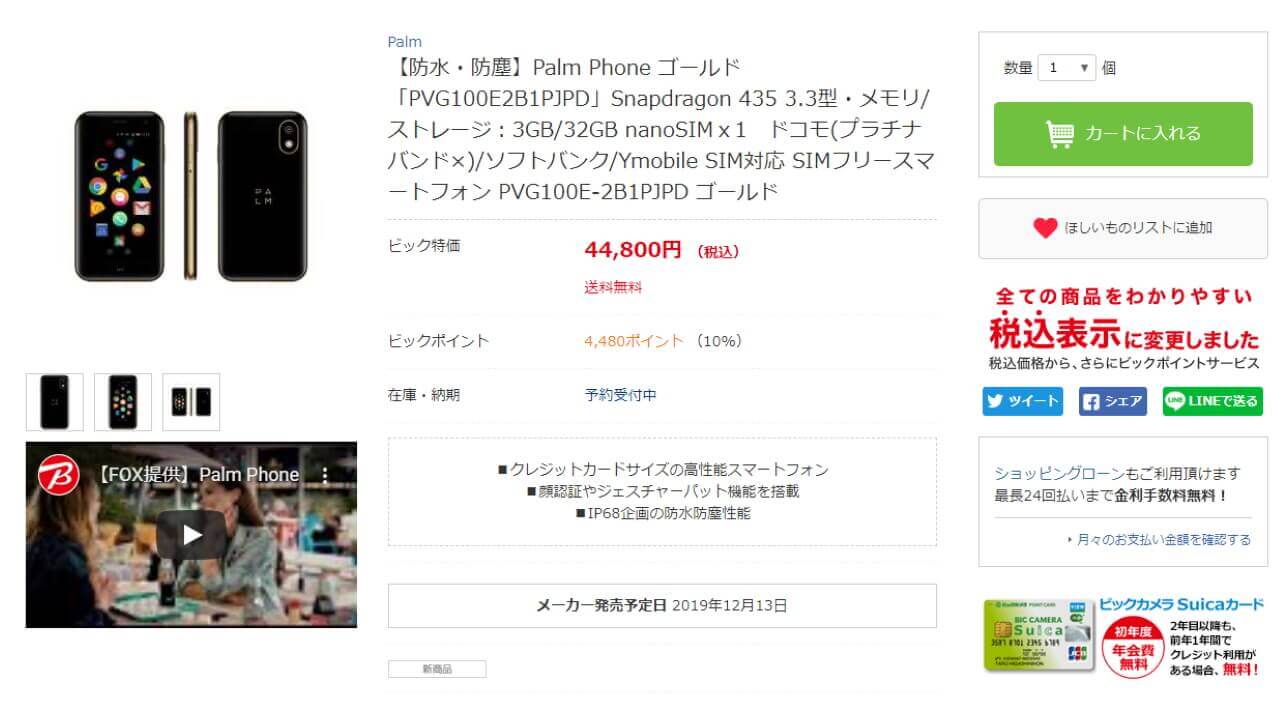The height and width of the screenshot is (720, 1280).
Task: Add to ほしいものリスト wishlist
Action: [1123, 228]
